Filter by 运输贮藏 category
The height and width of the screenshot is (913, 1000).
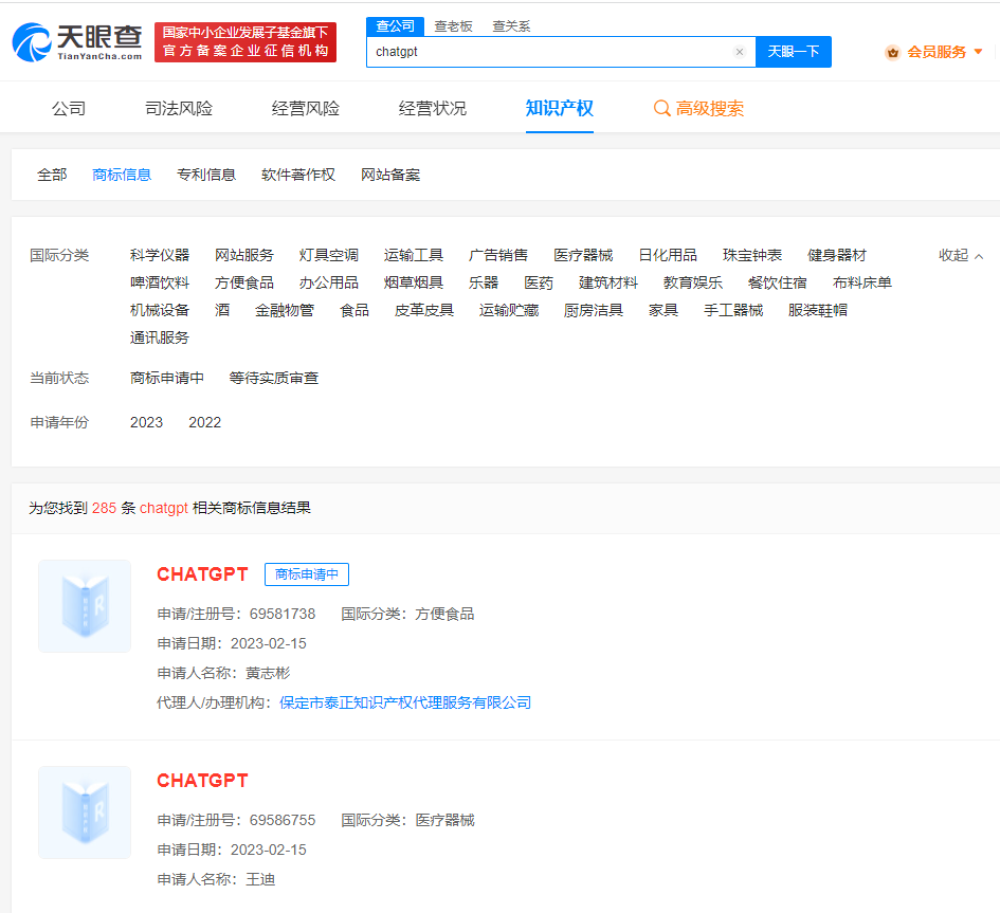point(509,310)
